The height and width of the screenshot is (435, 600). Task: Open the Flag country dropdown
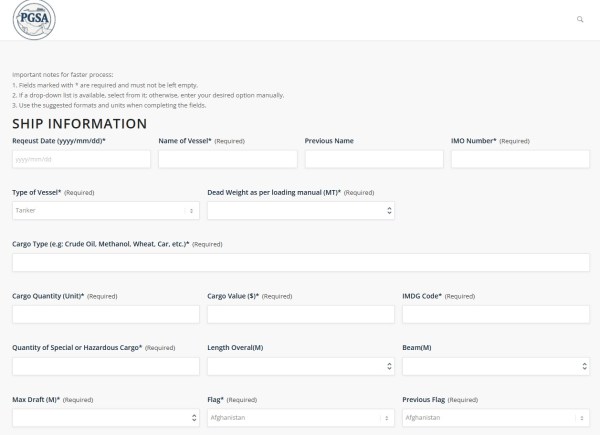coord(301,418)
